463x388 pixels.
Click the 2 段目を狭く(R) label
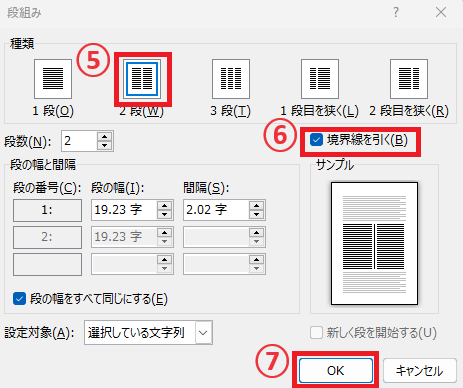click(x=409, y=111)
